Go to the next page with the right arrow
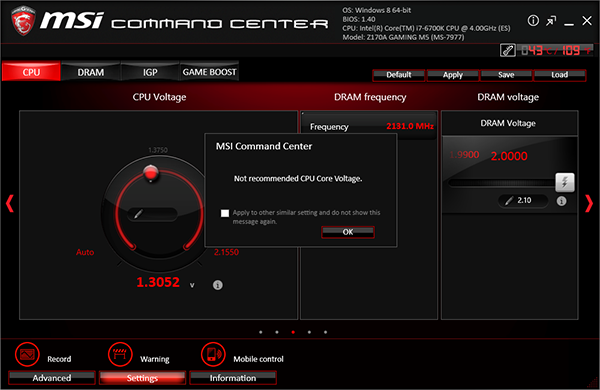 pyautogui.click(x=589, y=203)
